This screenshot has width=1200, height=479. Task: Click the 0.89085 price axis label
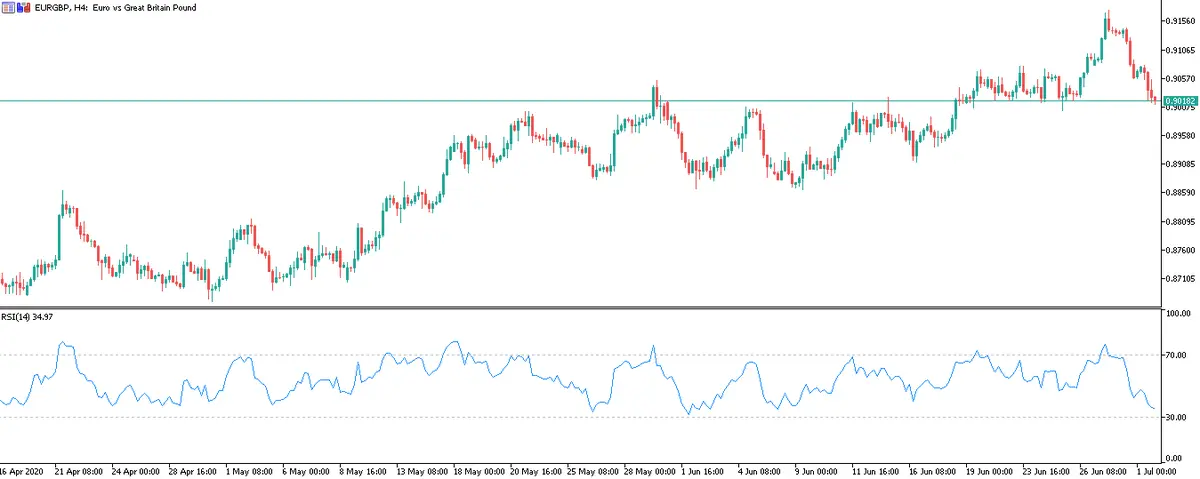[1181, 163]
